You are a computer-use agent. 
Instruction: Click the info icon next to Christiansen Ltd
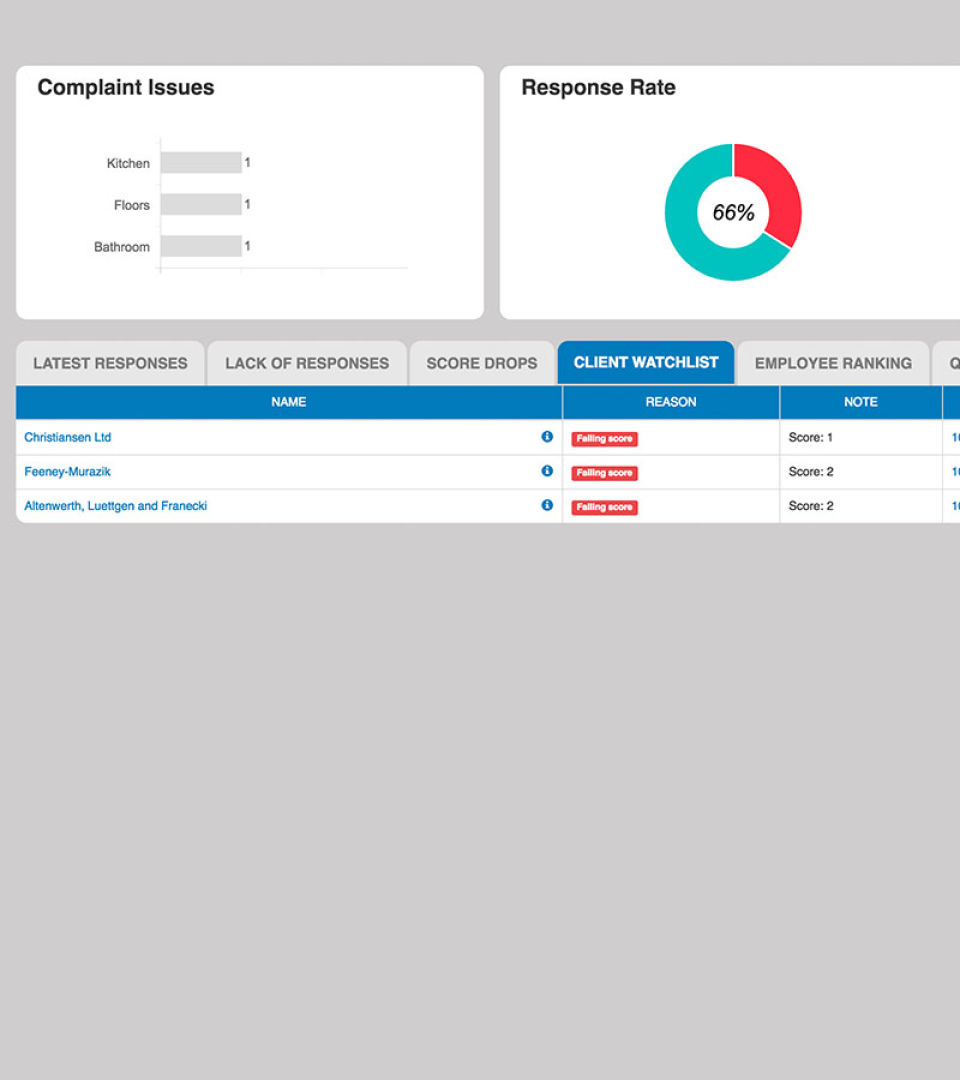tap(547, 437)
